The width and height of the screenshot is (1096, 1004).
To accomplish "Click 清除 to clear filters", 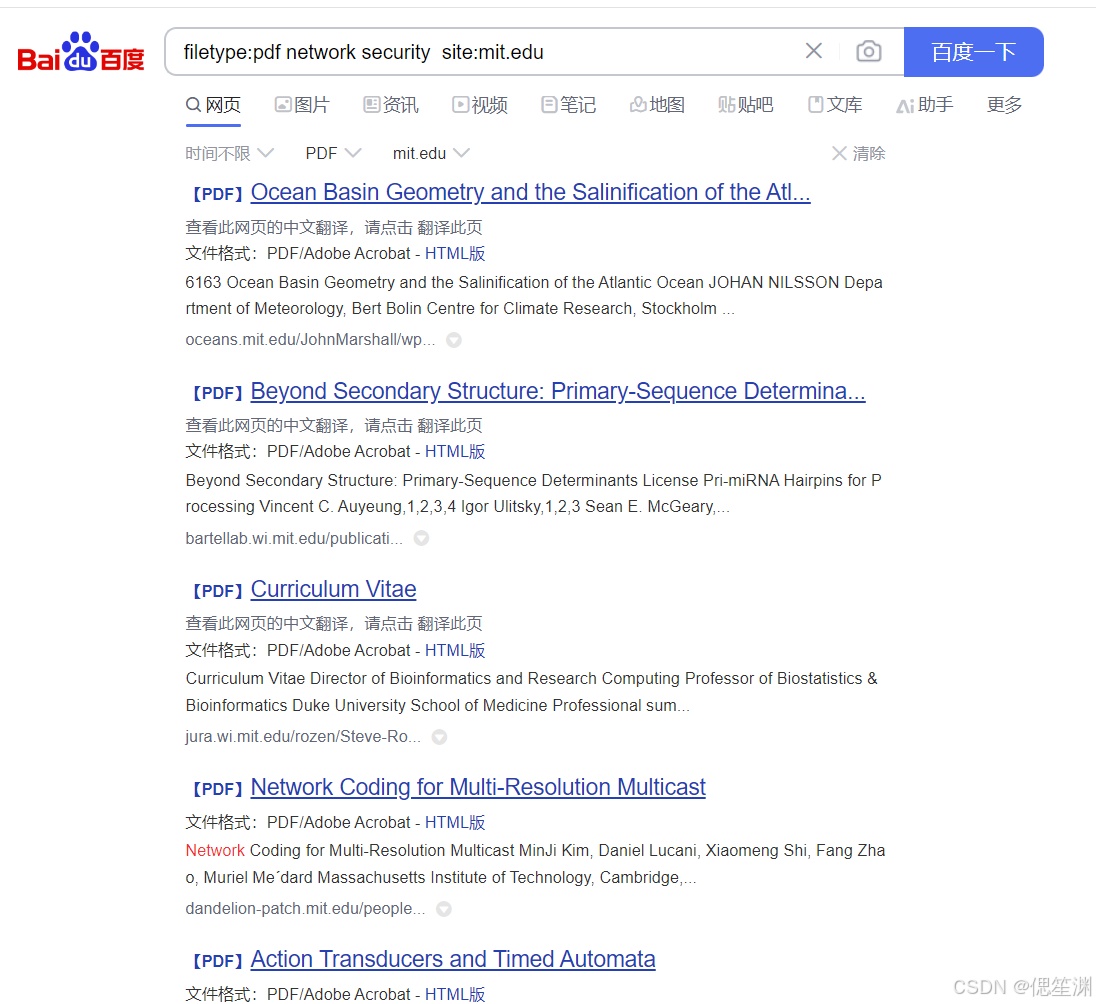I will [x=859, y=153].
